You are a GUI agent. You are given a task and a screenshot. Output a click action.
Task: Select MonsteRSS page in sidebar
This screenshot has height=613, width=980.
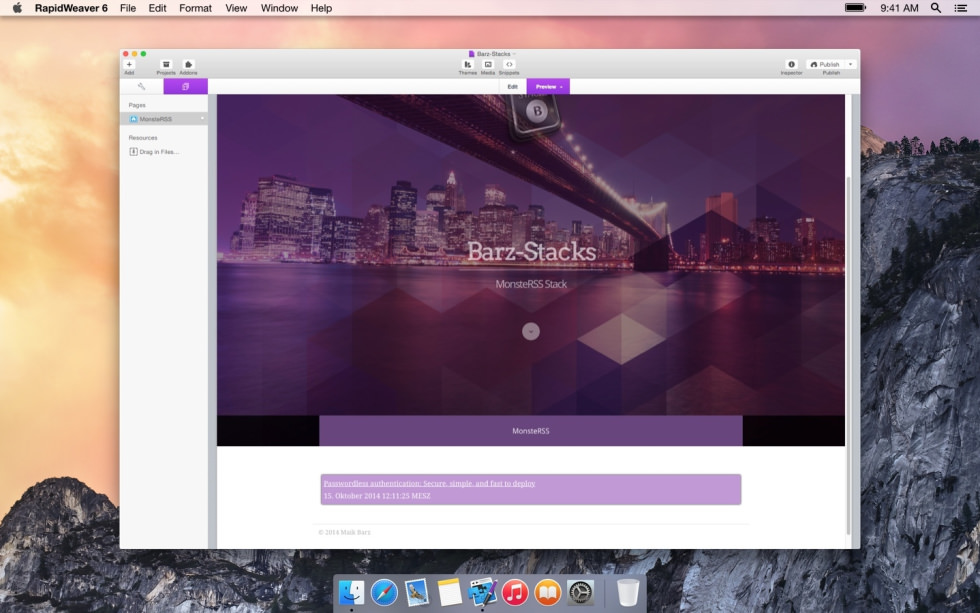[x=164, y=119]
